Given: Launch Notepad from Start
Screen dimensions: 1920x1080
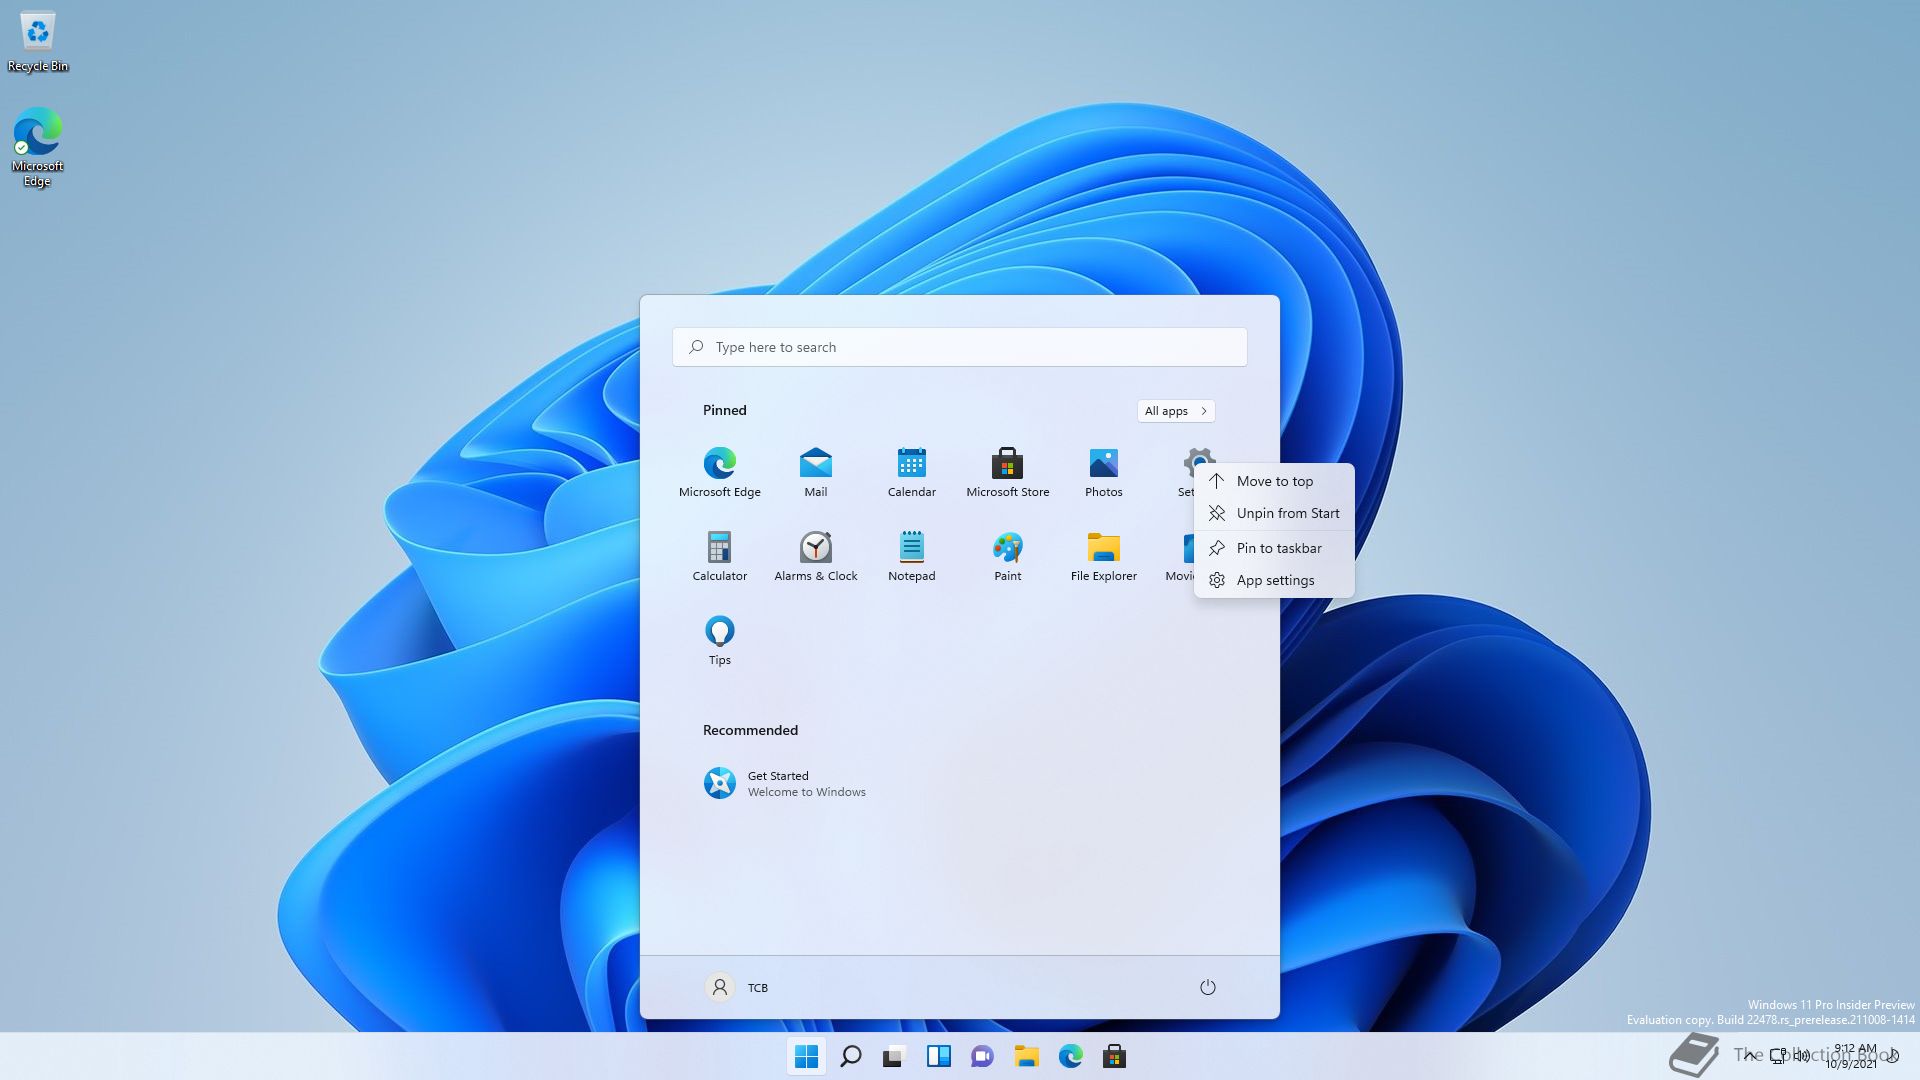Looking at the screenshot, I should point(912,555).
